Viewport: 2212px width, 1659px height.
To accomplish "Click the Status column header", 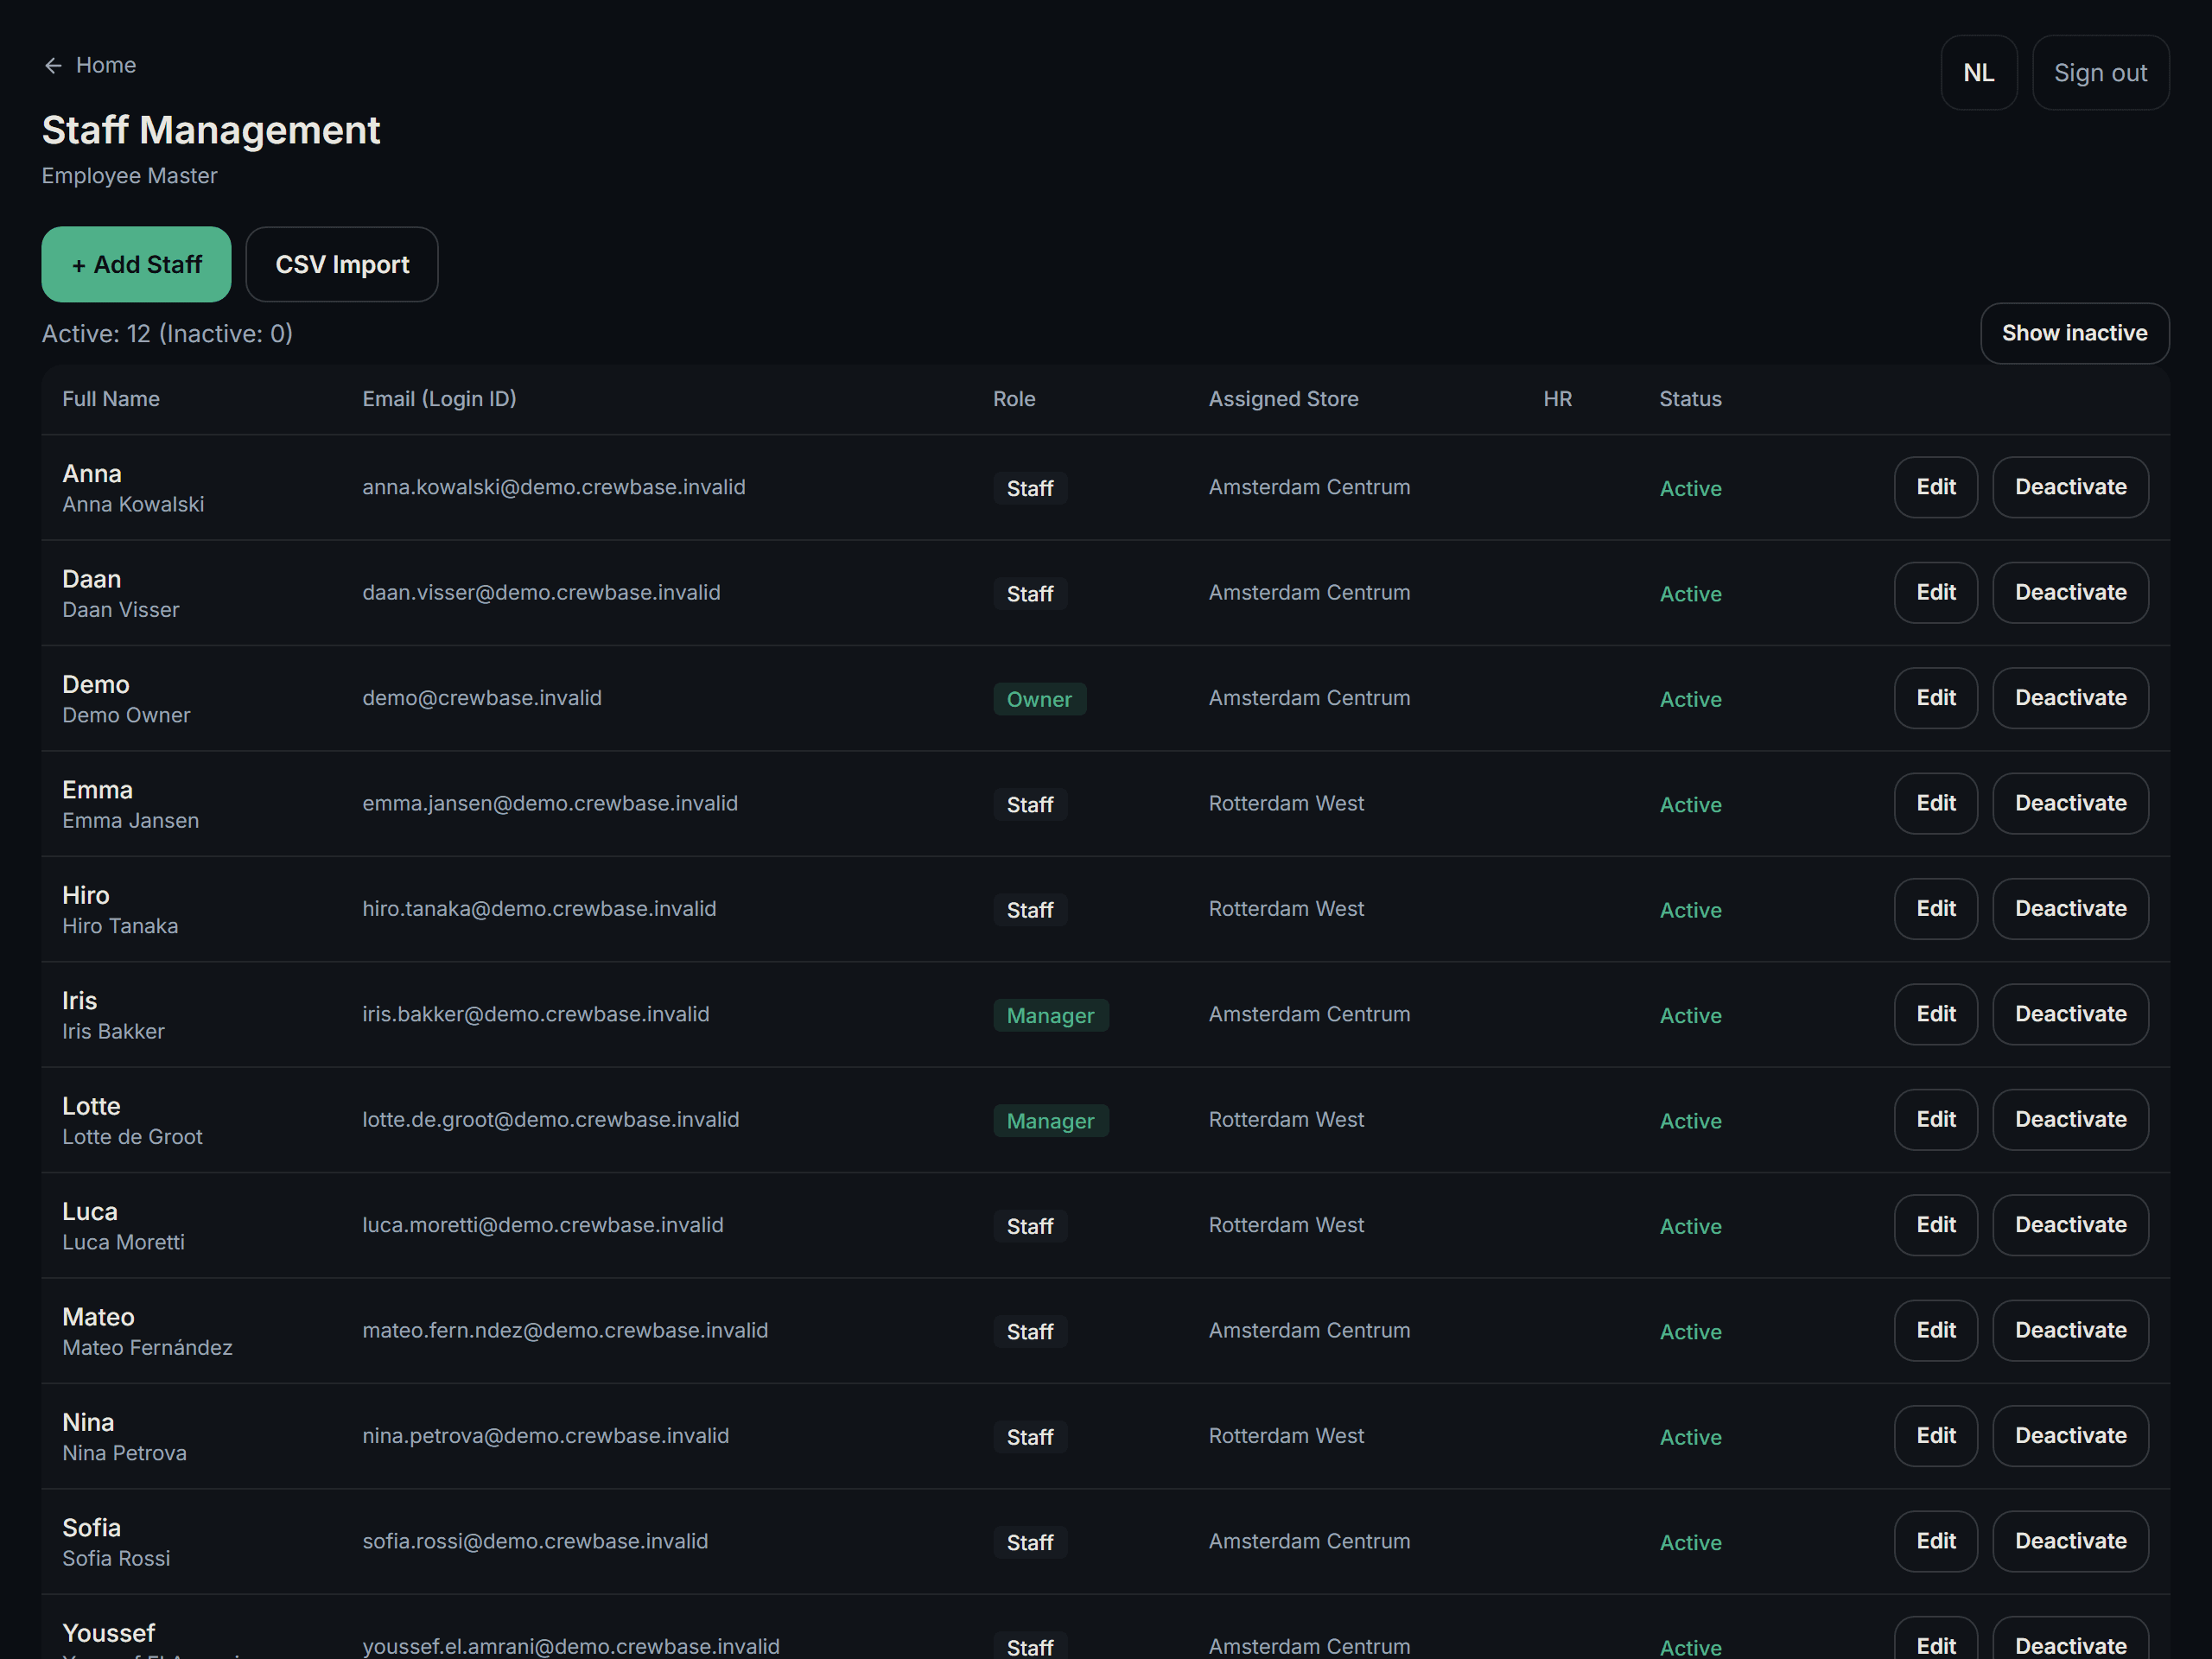I will [1690, 399].
